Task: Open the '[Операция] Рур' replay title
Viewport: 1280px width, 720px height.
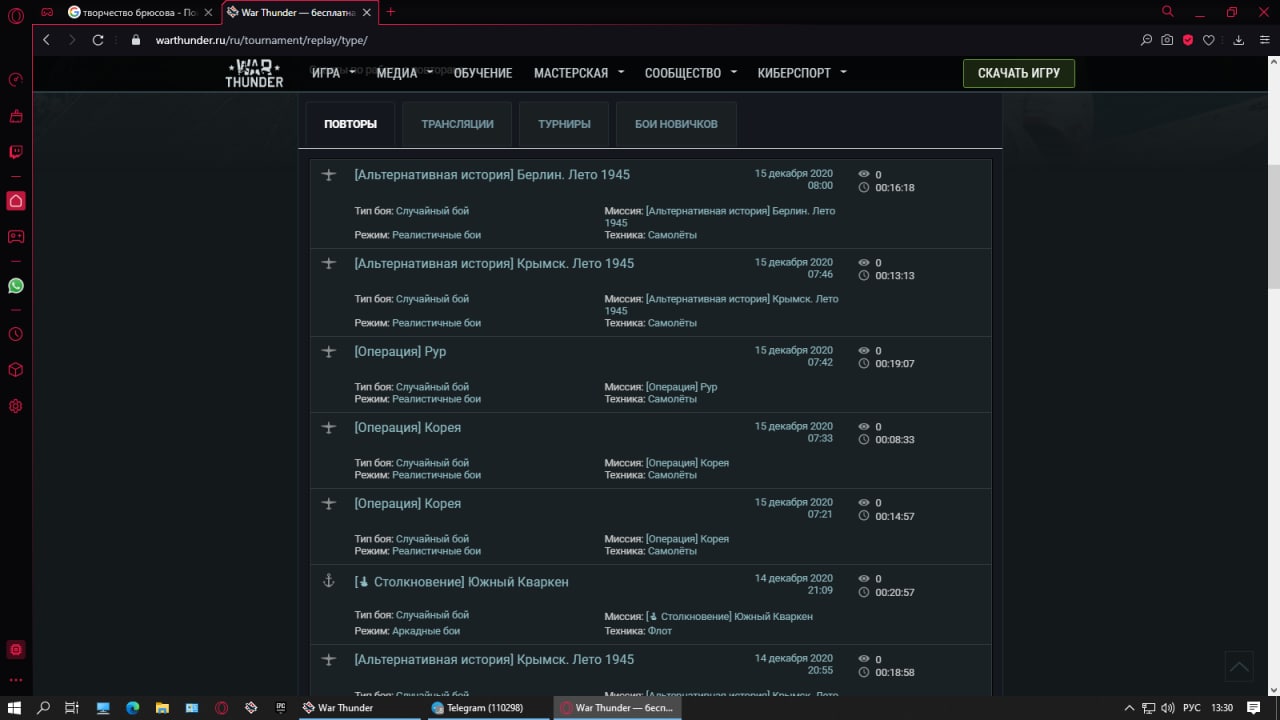Action: pos(400,352)
